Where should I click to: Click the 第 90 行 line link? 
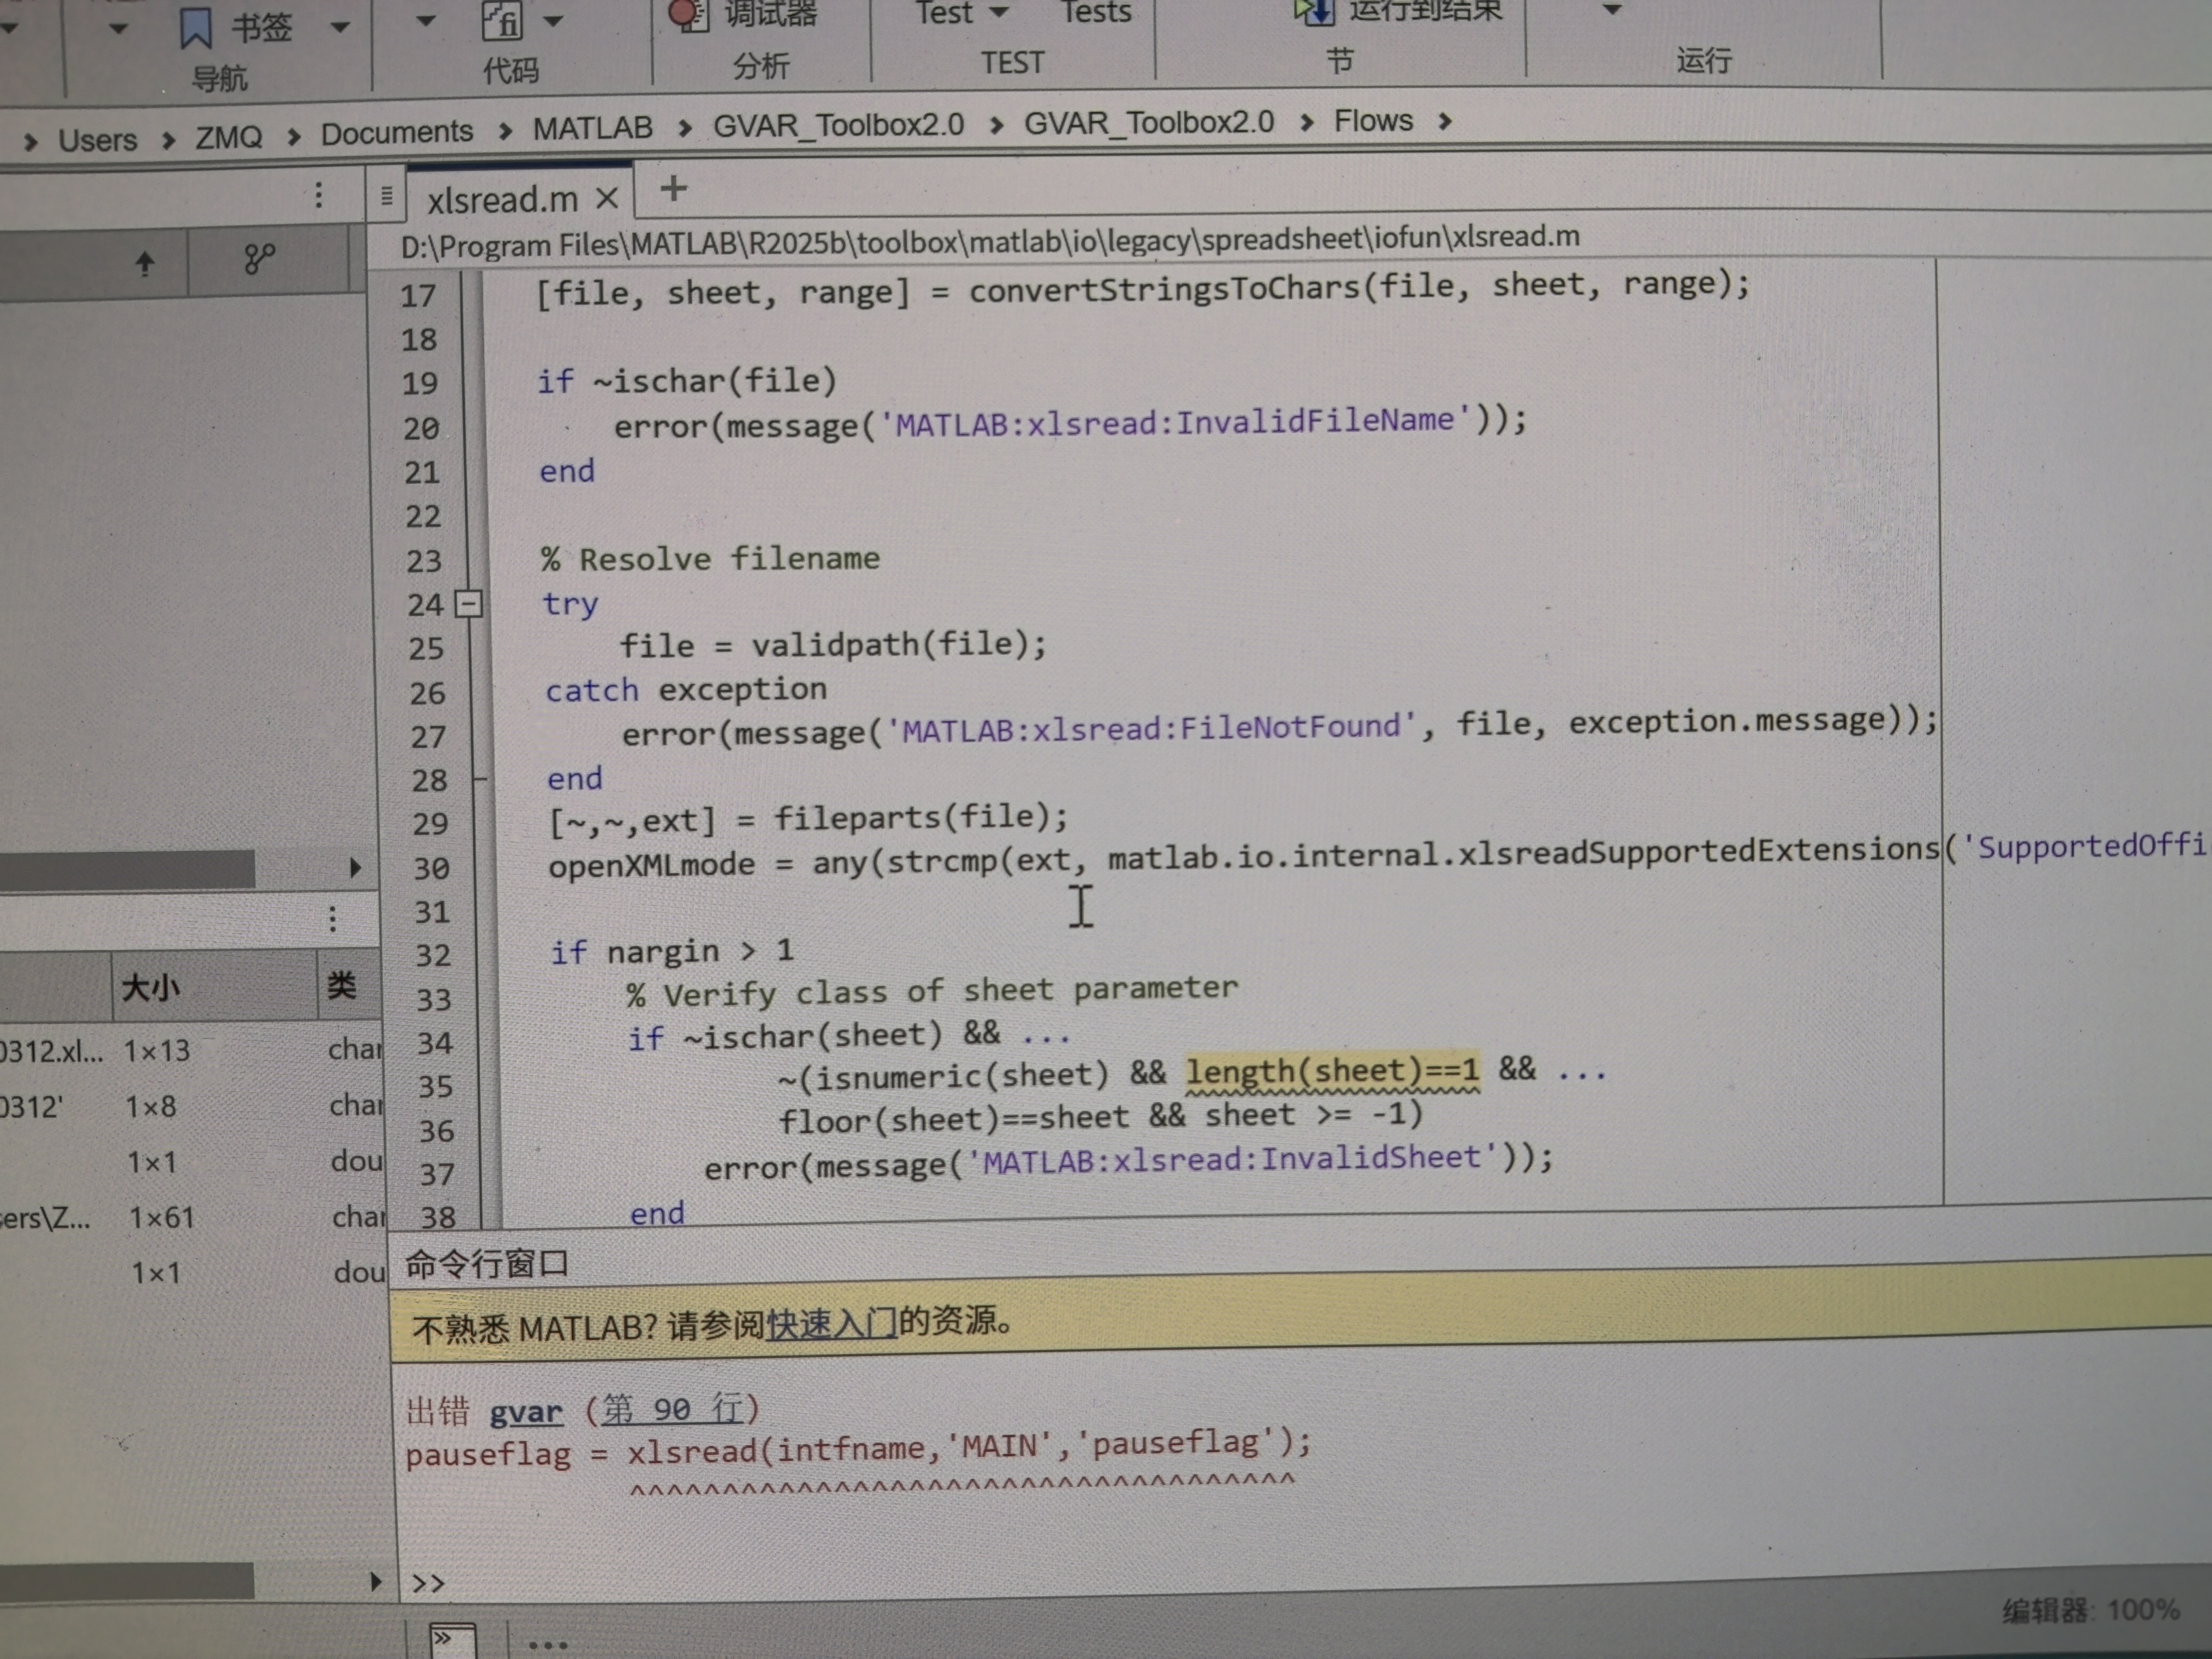[x=672, y=1409]
